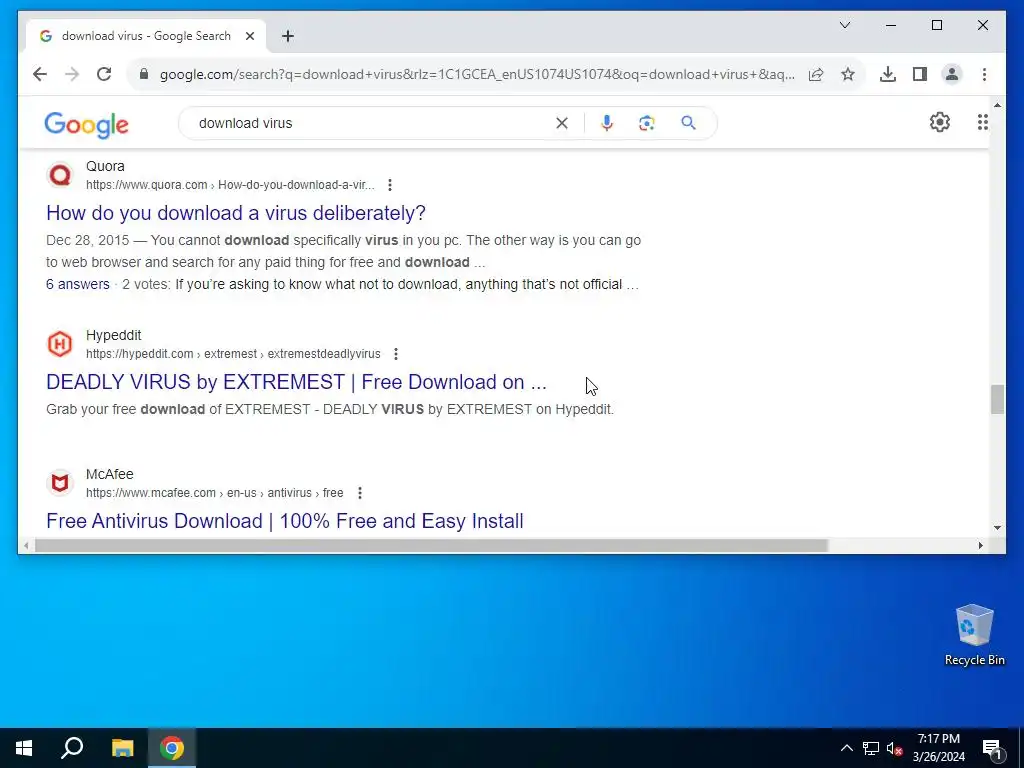Click the muted volume tray icon
The width and height of the screenshot is (1024, 768).
click(894, 748)
